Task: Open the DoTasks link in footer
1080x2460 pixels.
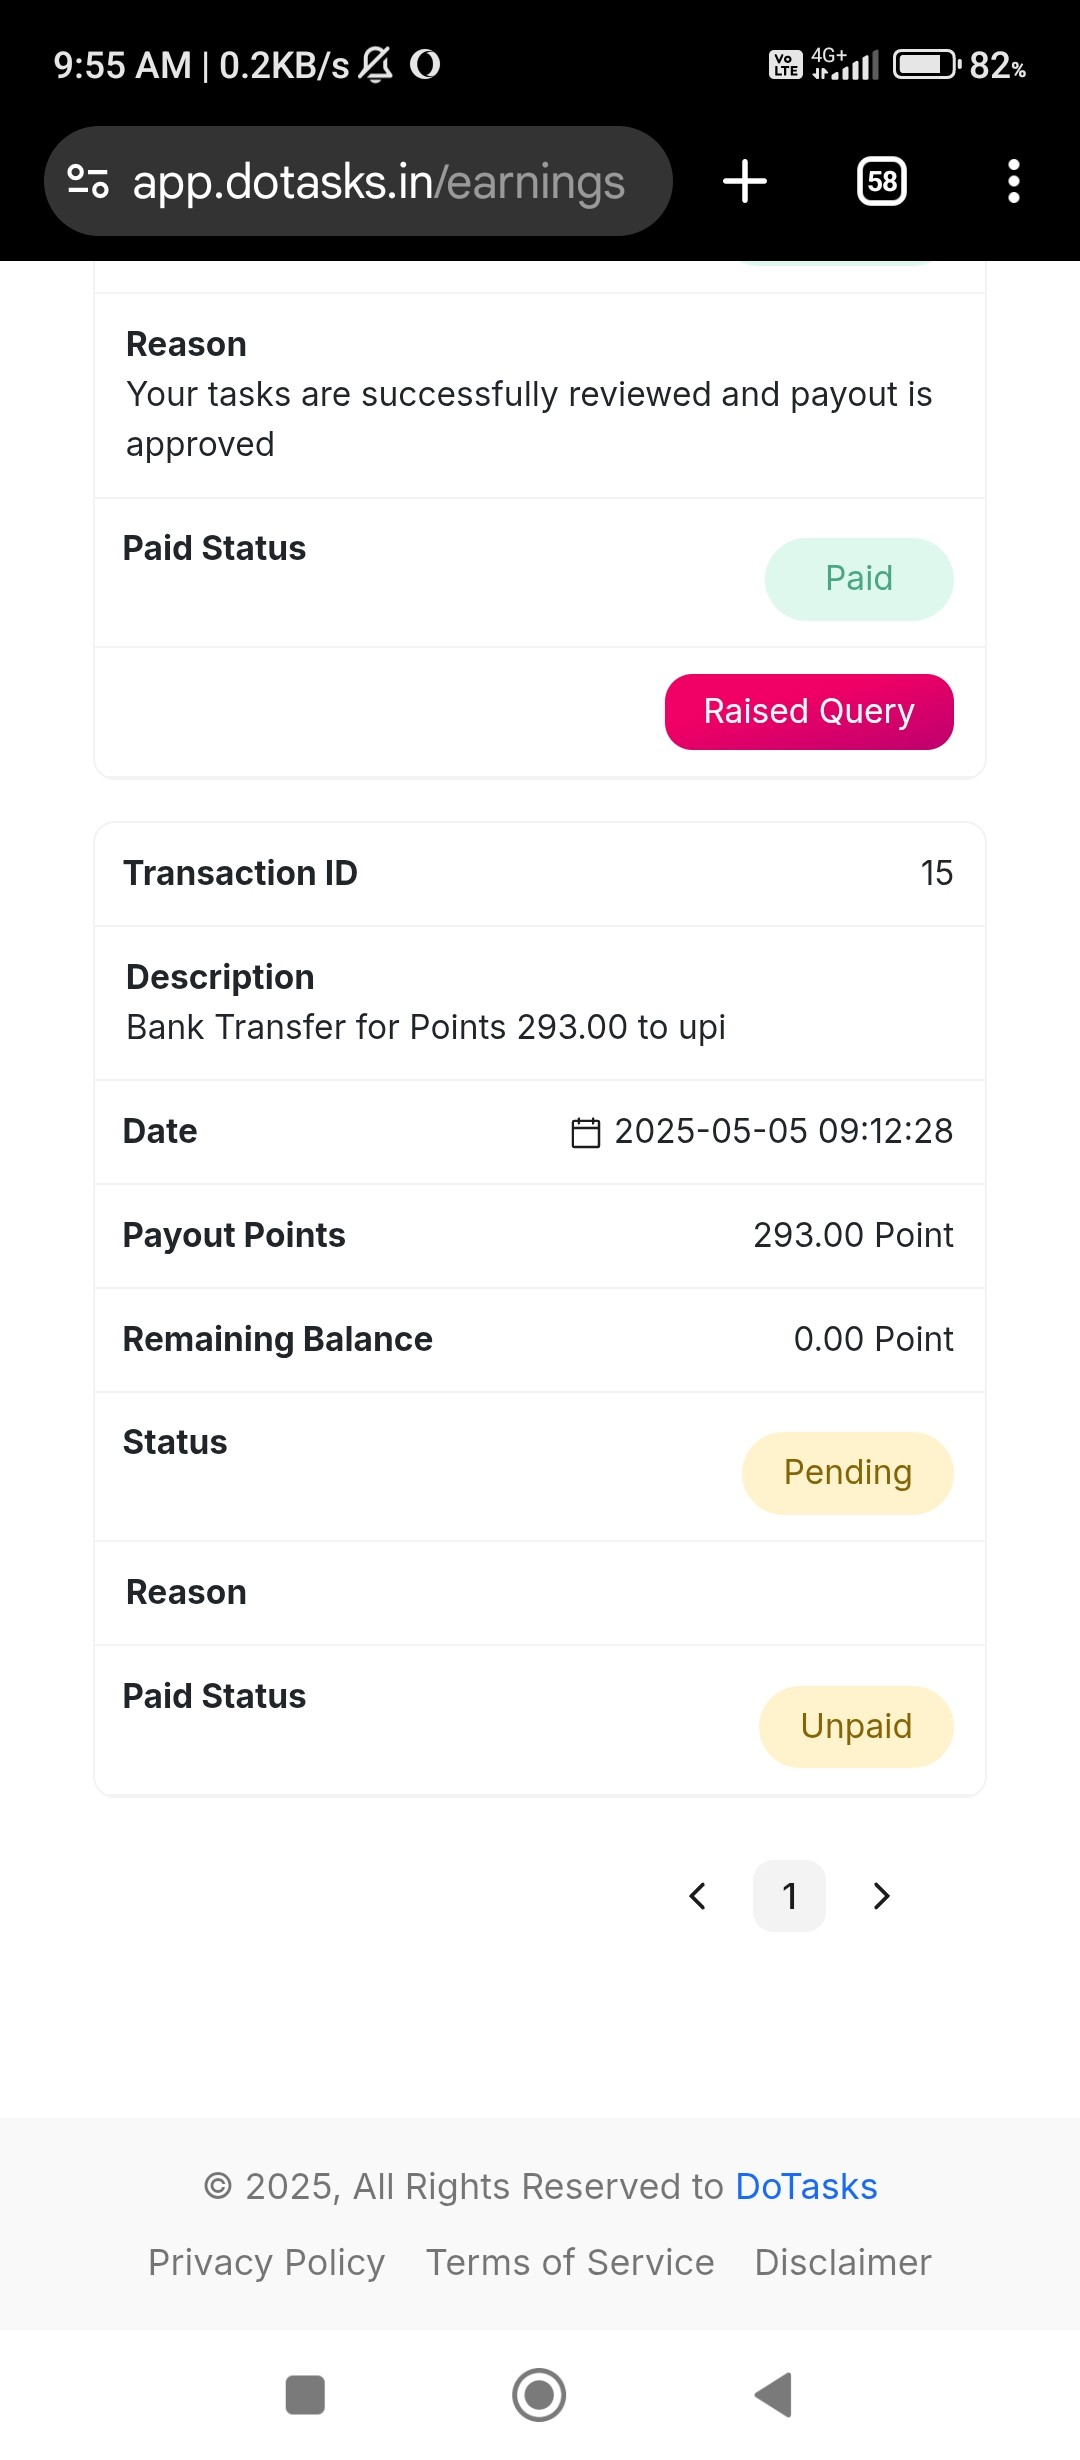Action: (x=806, y=2187)
